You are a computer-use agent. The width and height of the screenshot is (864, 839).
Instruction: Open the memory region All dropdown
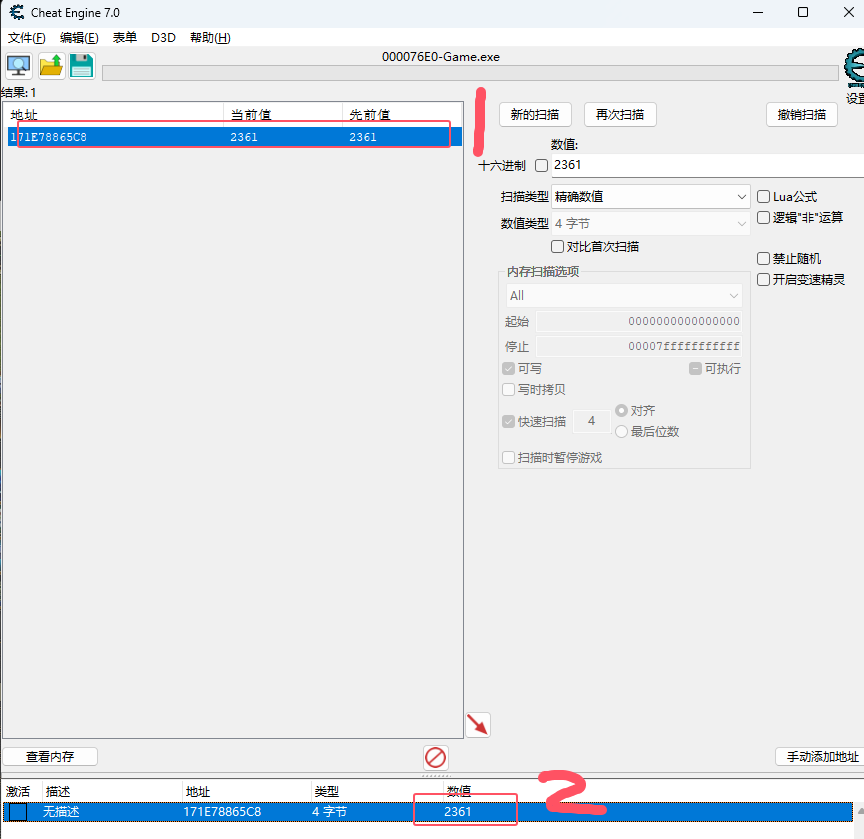tap(624, 296)
